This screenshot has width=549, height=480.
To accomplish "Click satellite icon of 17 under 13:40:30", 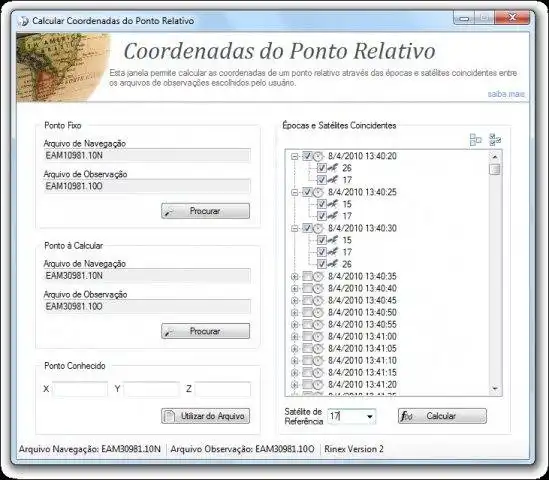I will point(333,252).
